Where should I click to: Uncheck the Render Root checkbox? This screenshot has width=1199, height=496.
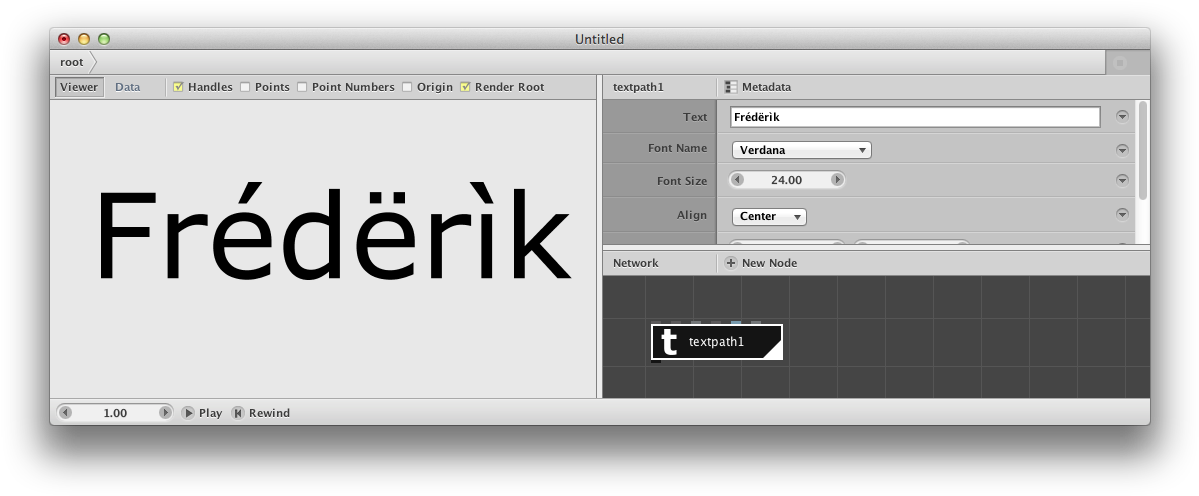click(465, 87)
